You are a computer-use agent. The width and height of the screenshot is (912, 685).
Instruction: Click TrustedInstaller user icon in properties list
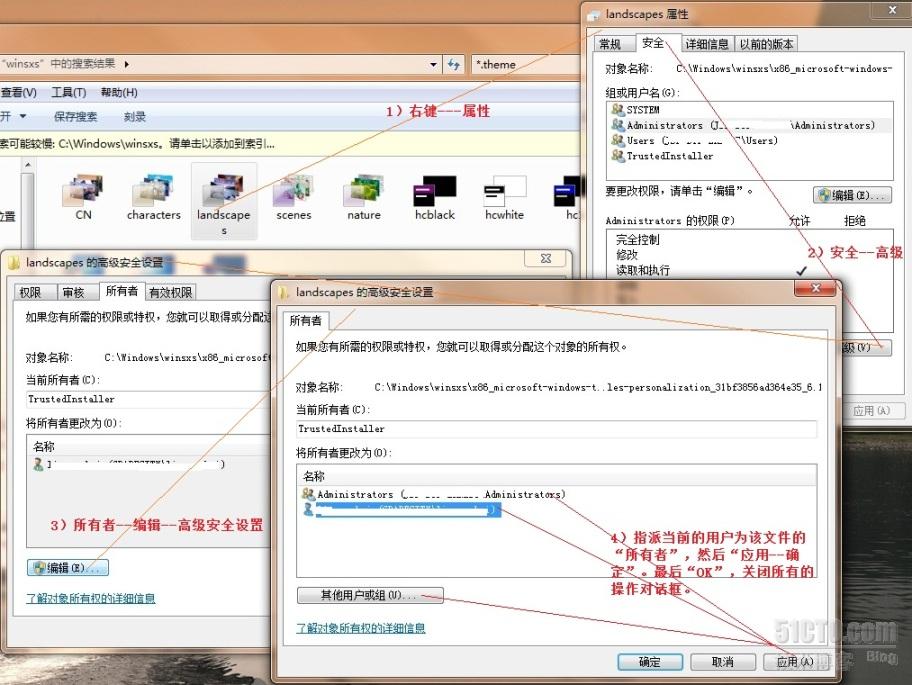618,156
